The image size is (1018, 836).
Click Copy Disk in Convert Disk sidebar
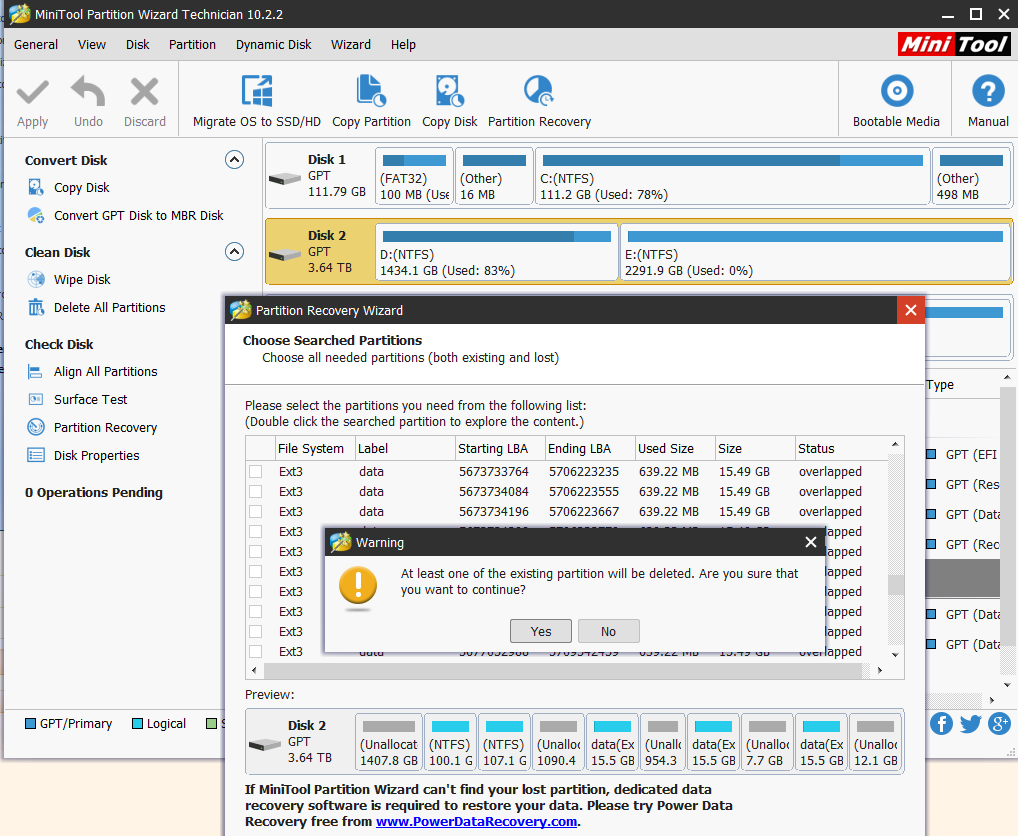click(x=81, y=188)
